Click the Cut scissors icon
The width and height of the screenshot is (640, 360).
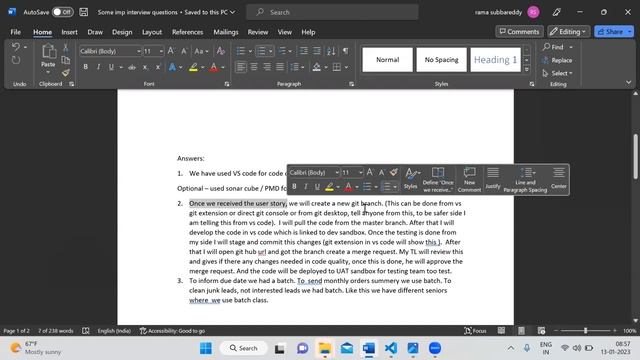tap(65, 48)
